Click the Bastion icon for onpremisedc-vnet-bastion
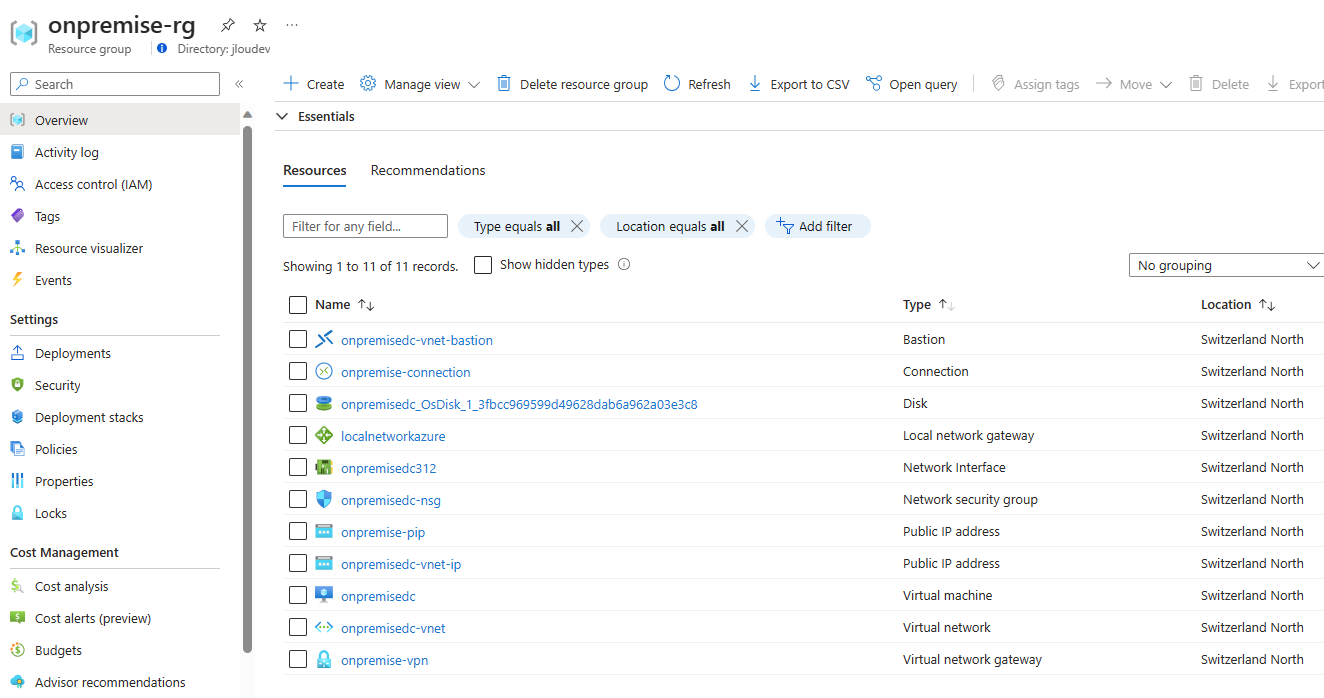This screenshot has height=698, width=1324. point(324,340)
